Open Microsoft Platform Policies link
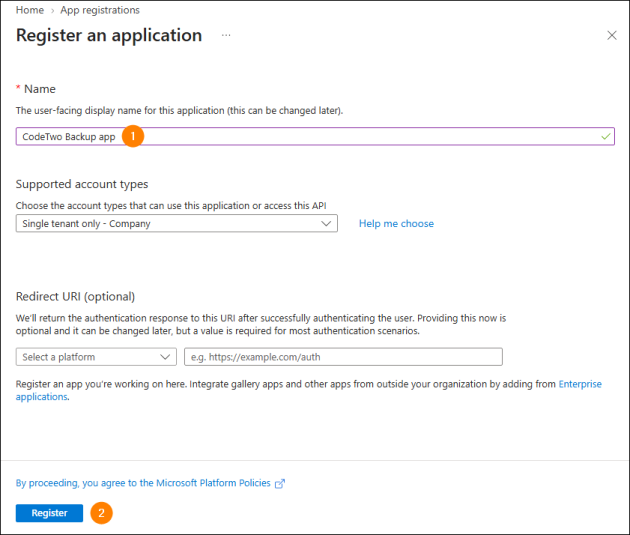 coord(143,483)
